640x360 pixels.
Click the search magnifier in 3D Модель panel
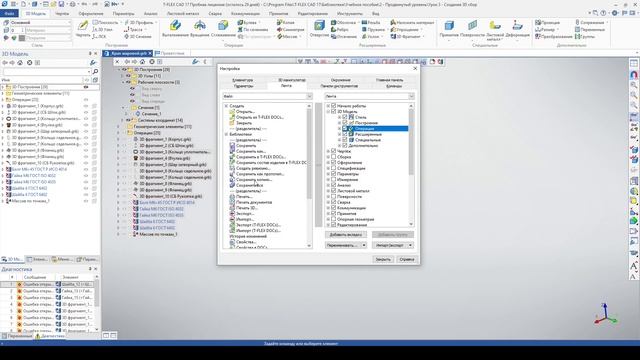95,71
